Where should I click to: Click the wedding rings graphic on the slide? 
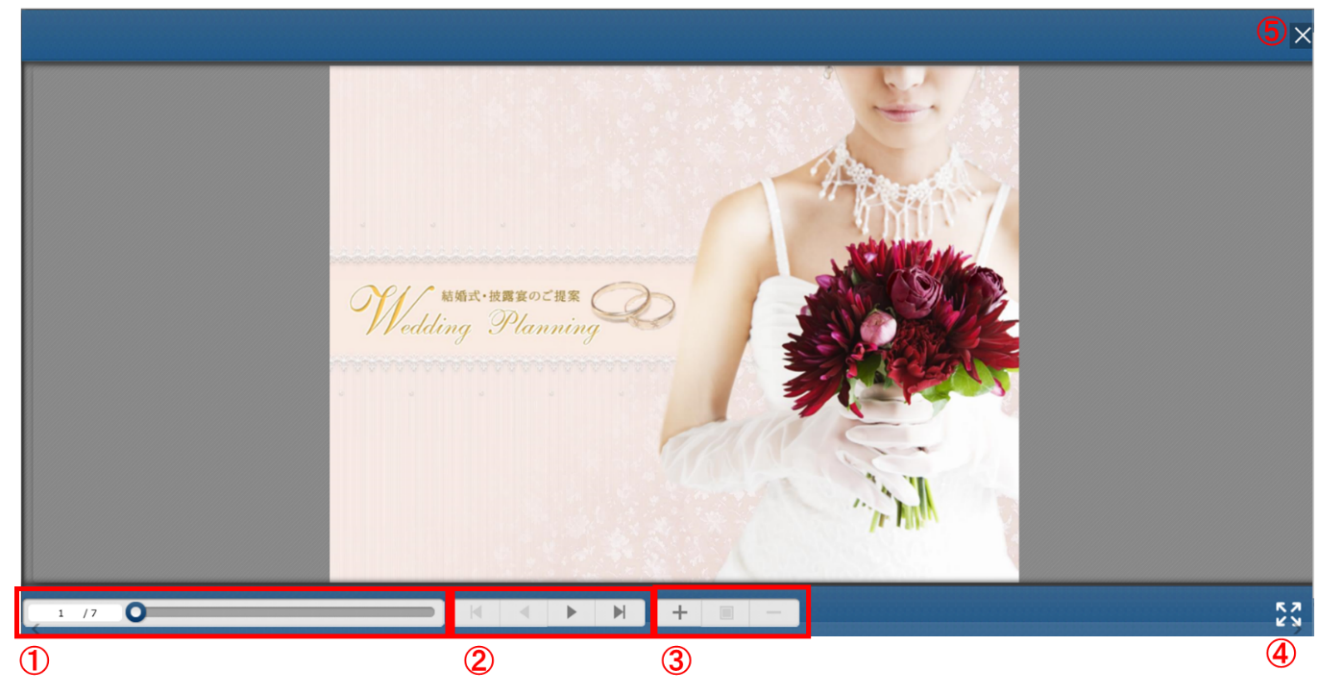coord(634,304)
